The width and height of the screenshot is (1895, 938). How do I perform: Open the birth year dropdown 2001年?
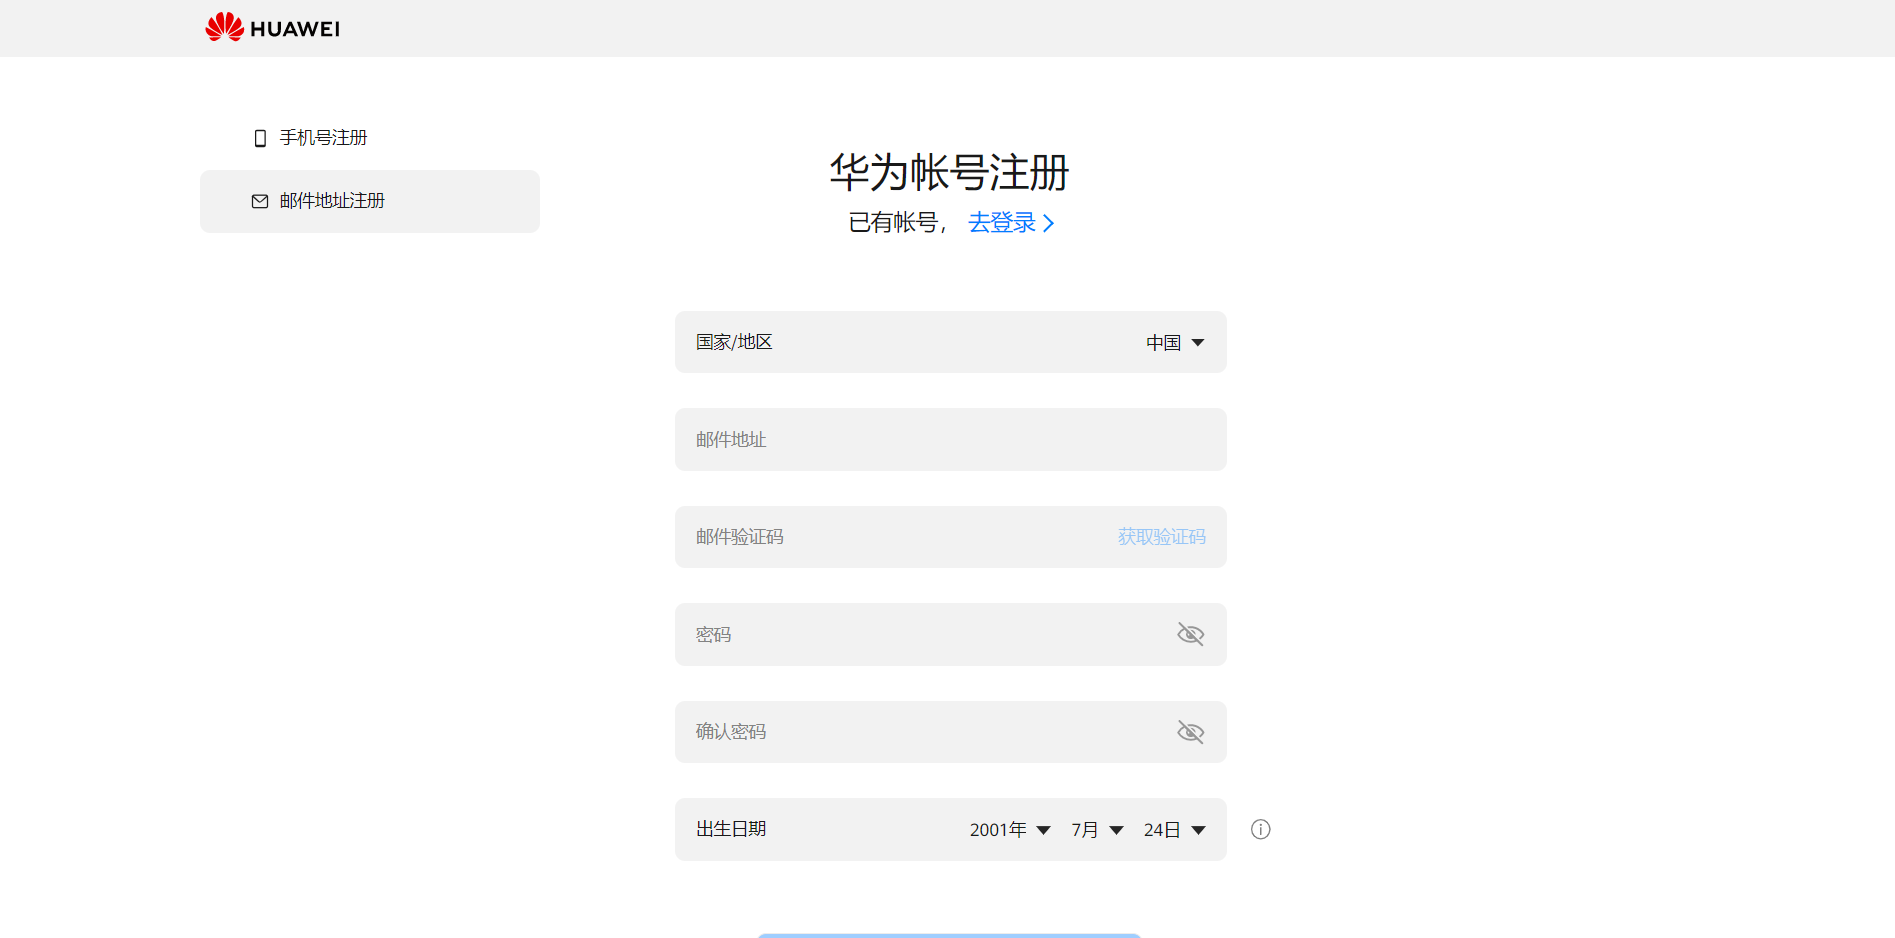point(1010,830)
